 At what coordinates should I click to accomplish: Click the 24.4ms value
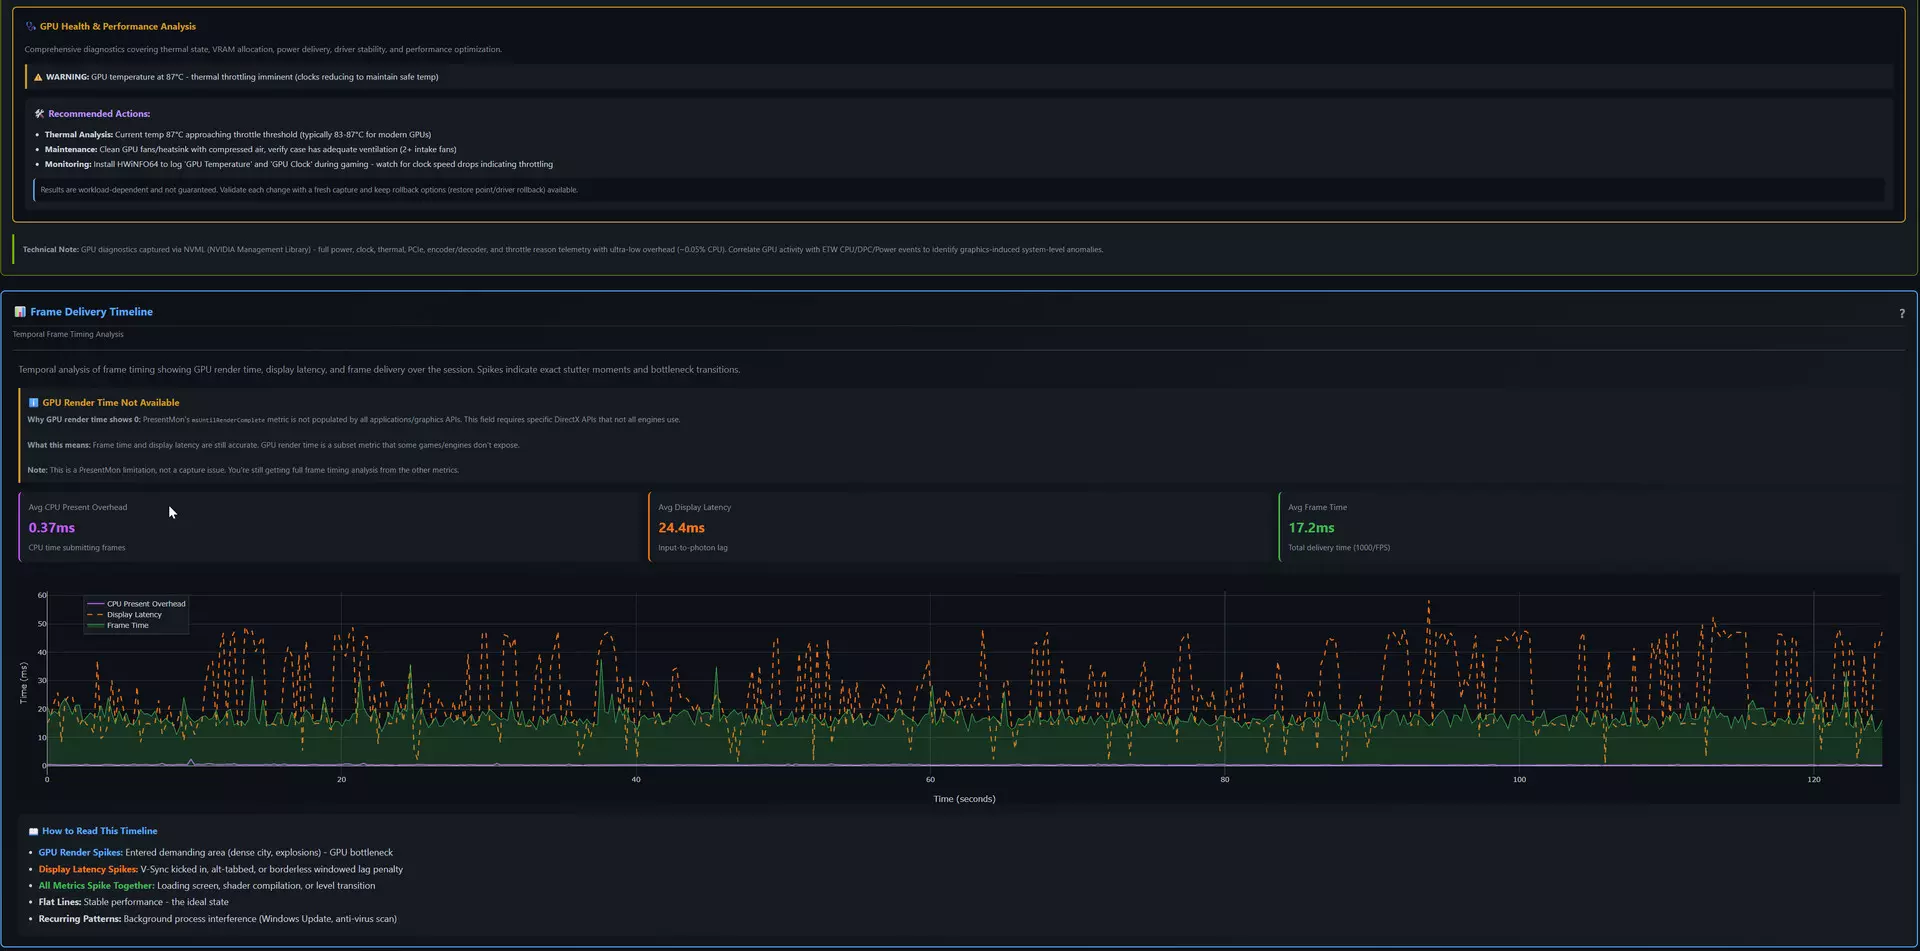[681, 528]
